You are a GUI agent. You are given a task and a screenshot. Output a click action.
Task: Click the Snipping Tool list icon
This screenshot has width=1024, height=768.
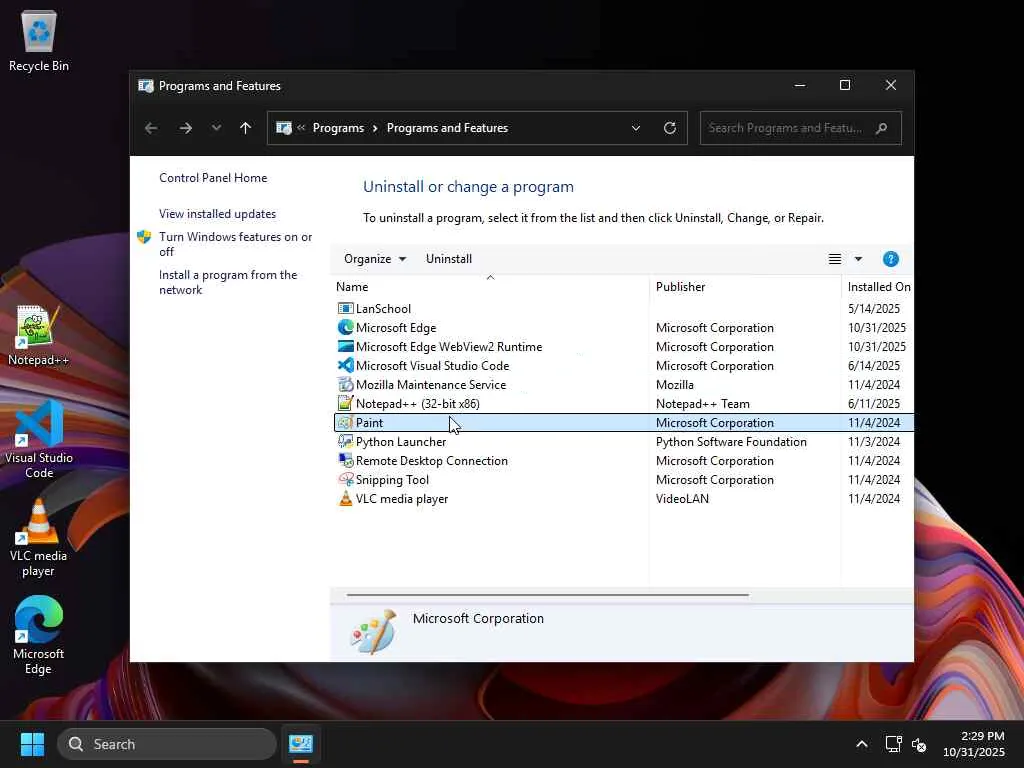point(345,479)
